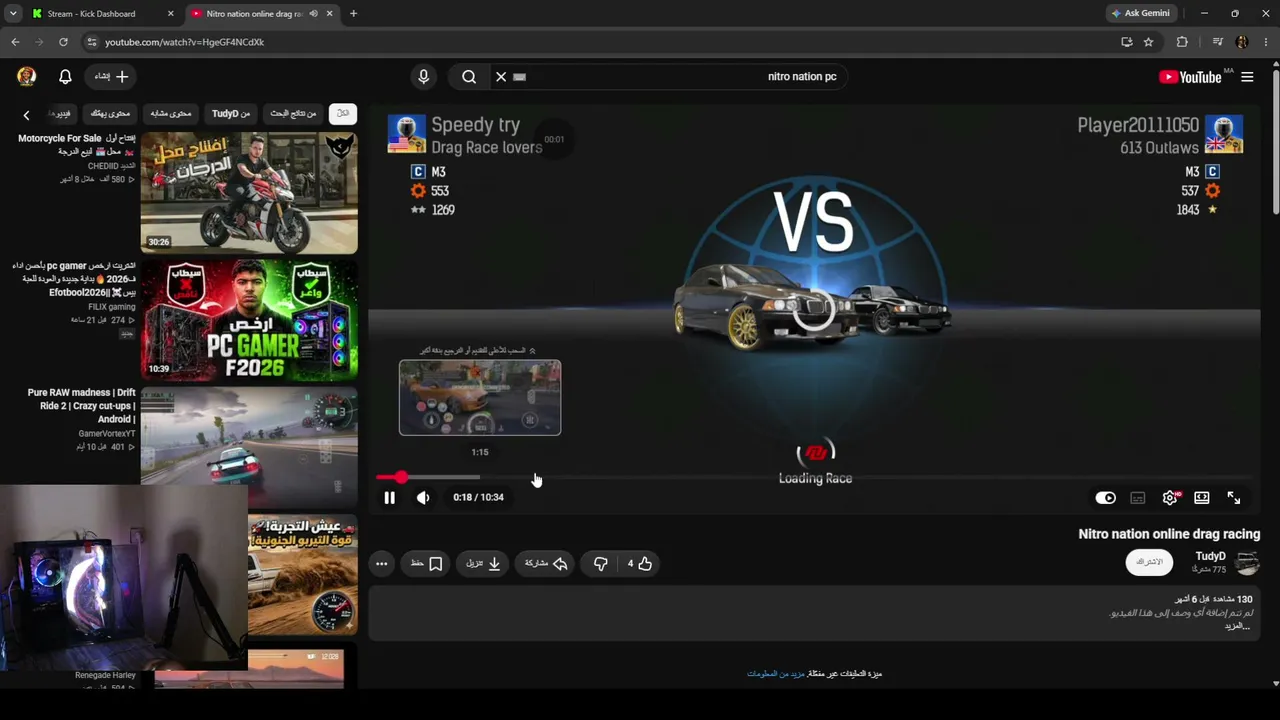Save video to a playlist
1280x720 pixels.
427,564
